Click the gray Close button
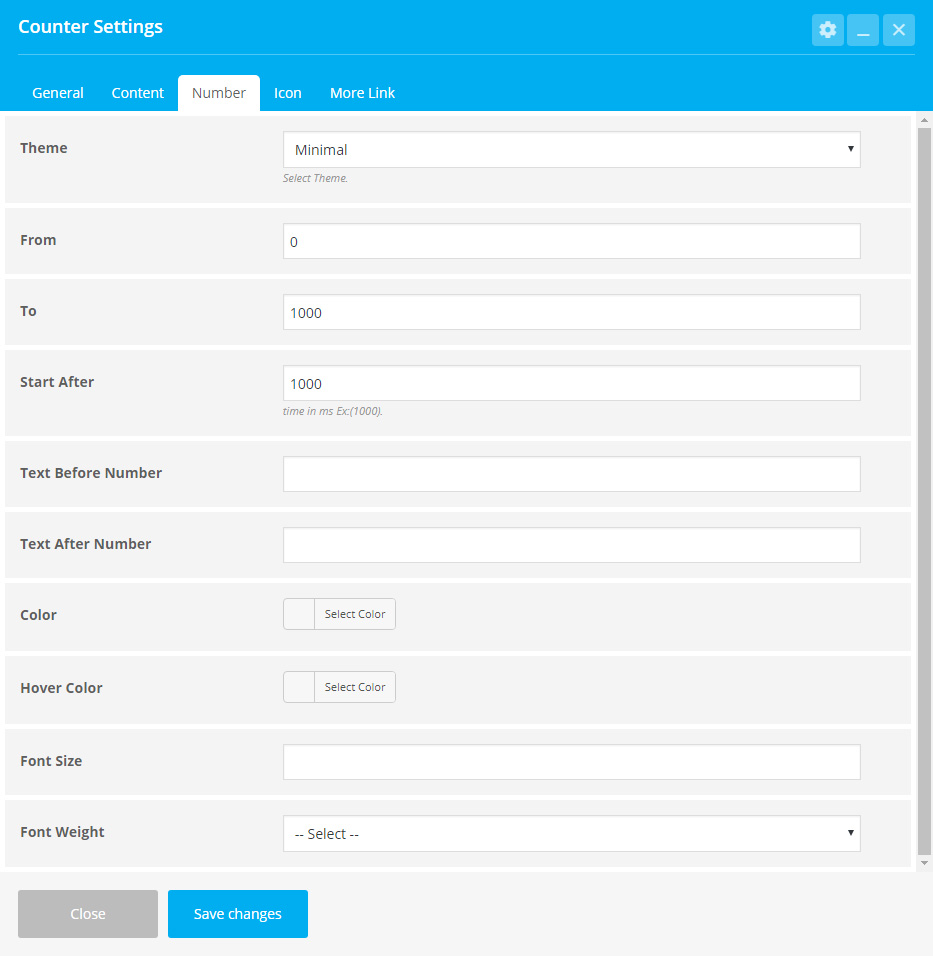Image resolution: width=933 pixels, height=956 pixels. point(88,914)
